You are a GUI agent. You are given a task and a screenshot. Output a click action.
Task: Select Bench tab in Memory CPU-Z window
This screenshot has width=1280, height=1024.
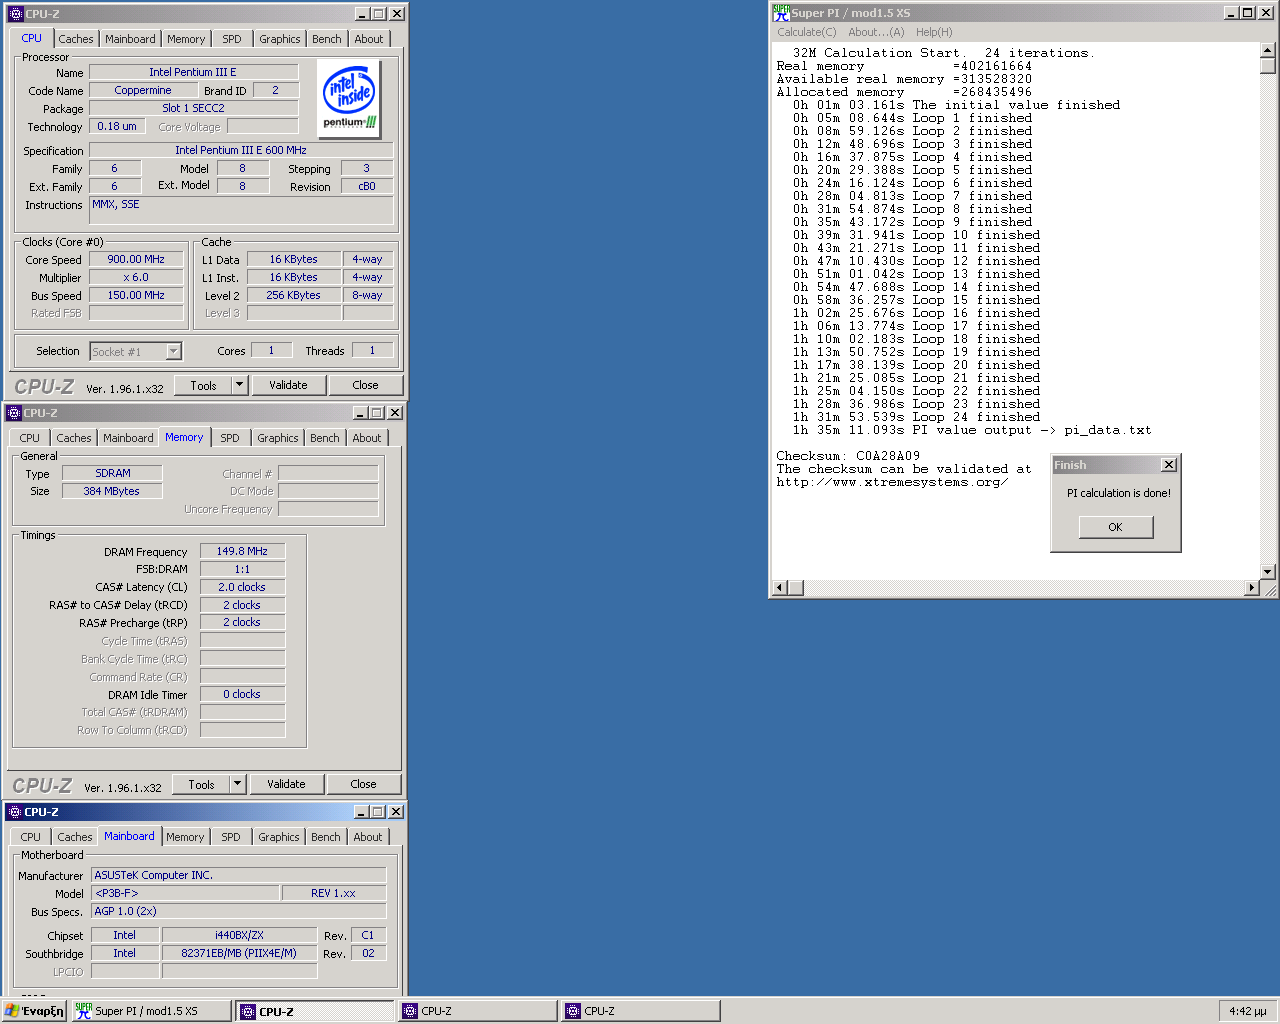click(x=325, y=438)
